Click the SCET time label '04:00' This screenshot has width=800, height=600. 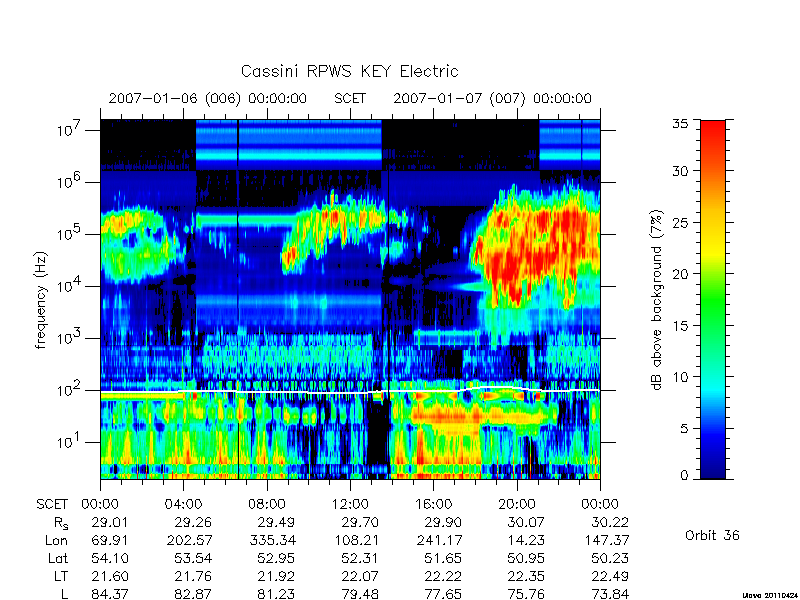pyautogui.click(x=183, y=504)
